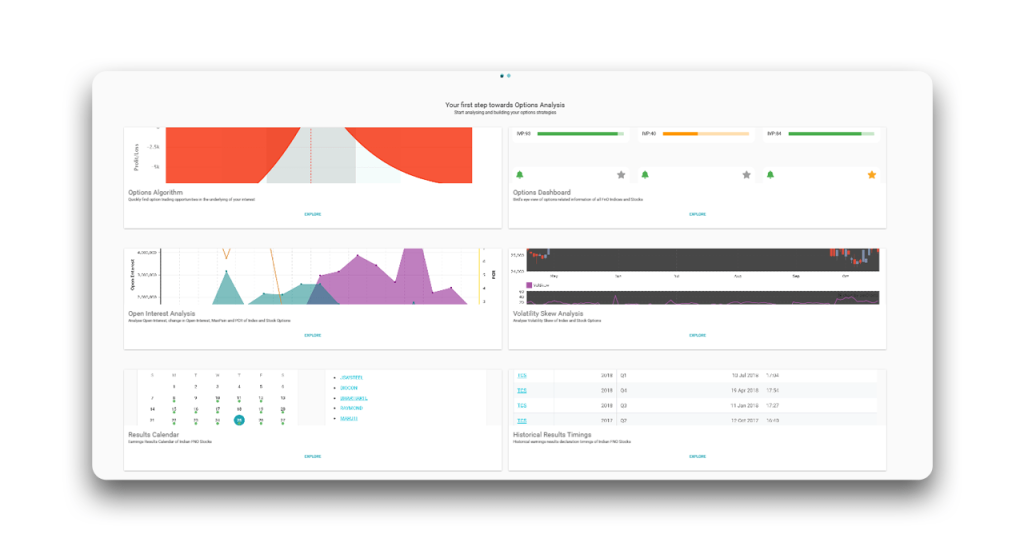Click '11 Jan 2018' date cell
The image size is (1024, 542).
(744, 406)
